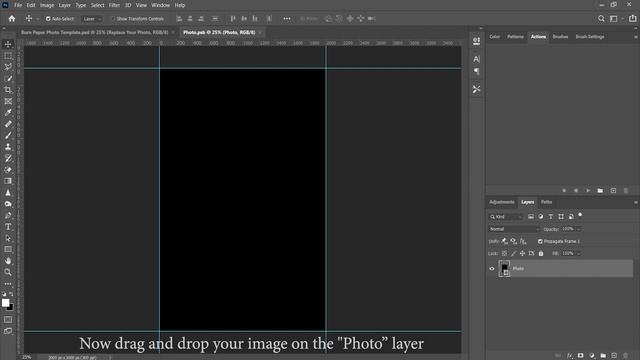The image size is (640, 360).
Task: Switch to the Burn Paper Photo Template document tab
Action: 95,32
